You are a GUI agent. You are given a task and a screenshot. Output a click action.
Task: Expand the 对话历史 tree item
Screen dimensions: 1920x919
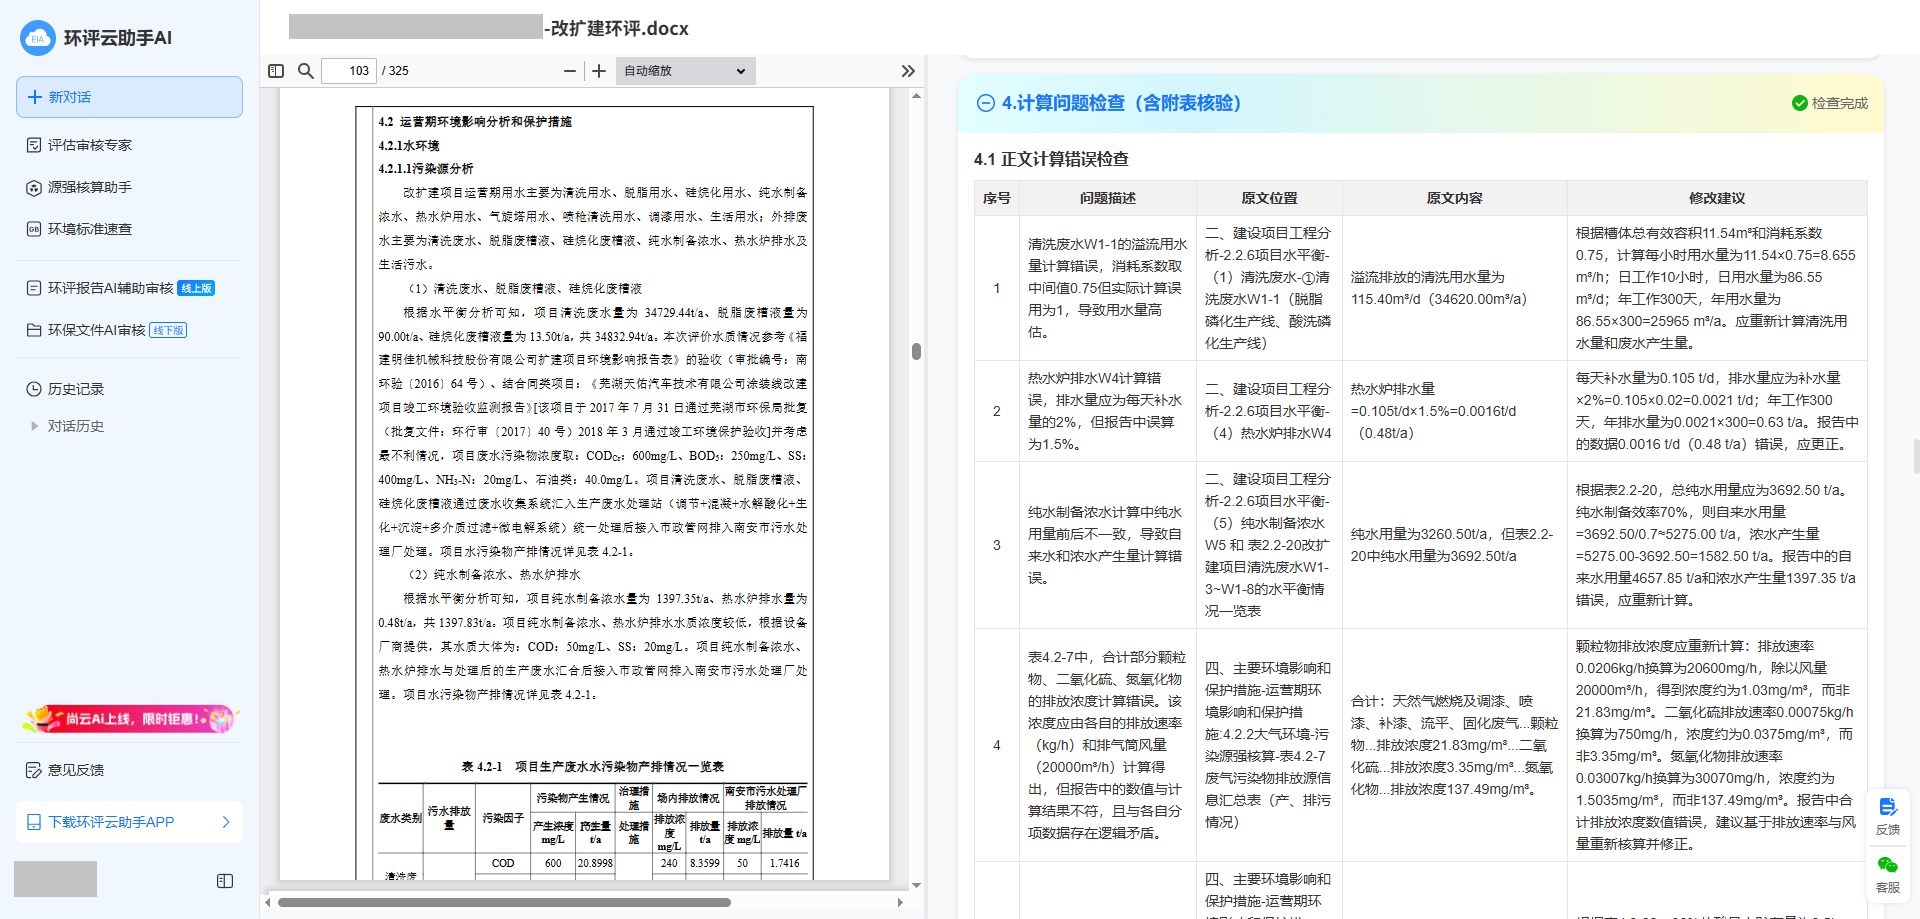tap(35, 426)
